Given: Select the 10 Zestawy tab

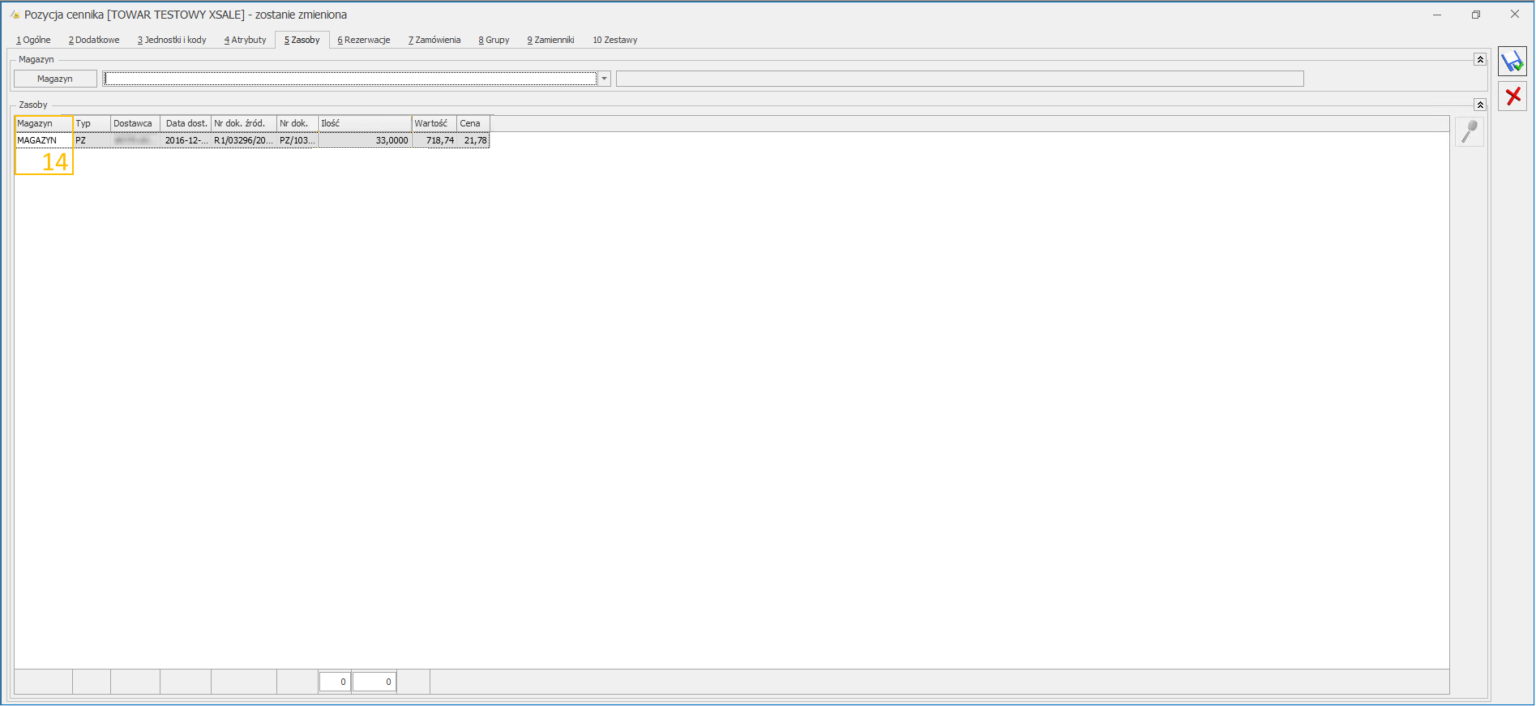Looking at the screenshot, I should (615, 40).
